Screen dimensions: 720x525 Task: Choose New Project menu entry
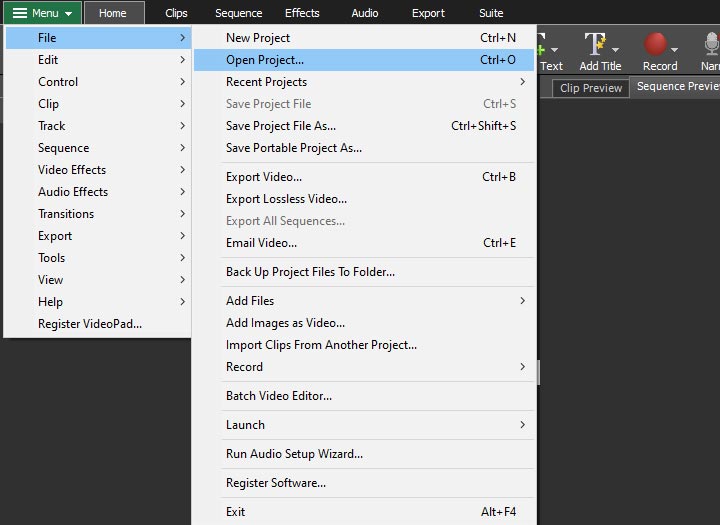(x=258, y=38)
